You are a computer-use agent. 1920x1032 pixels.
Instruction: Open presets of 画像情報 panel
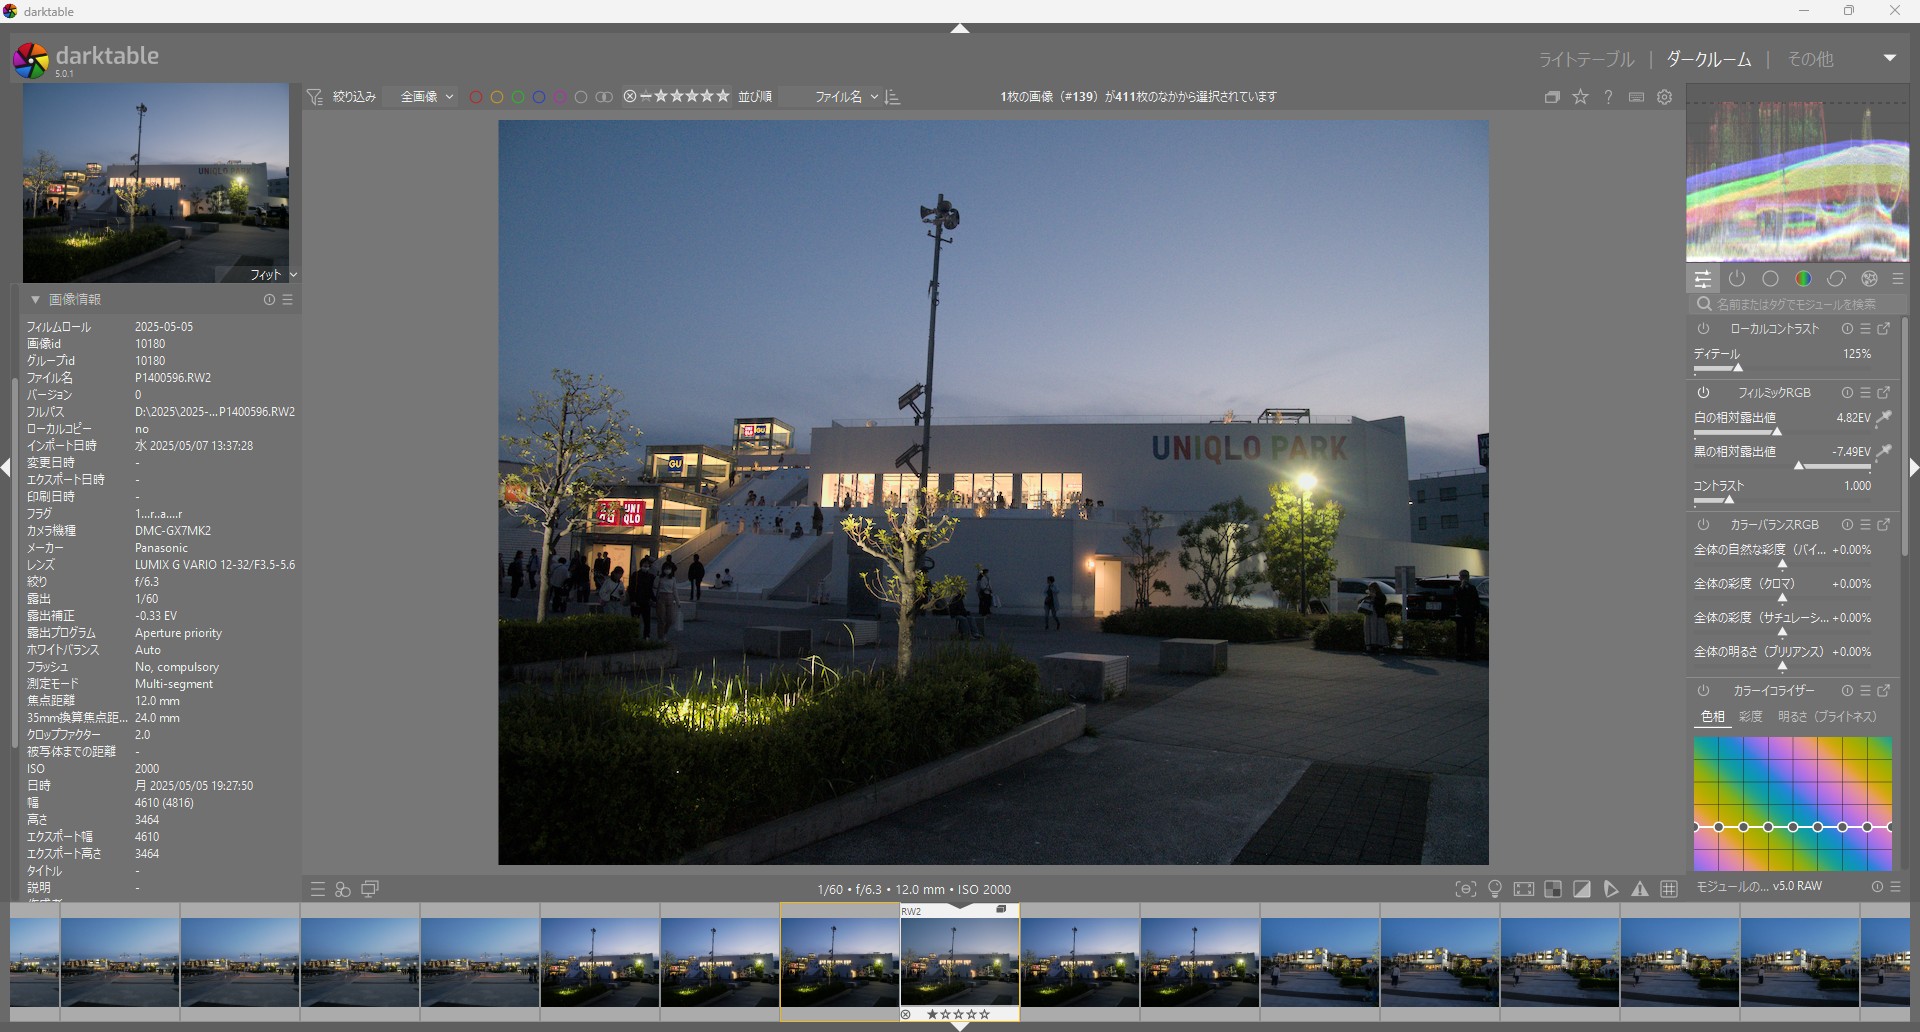pos(288,300)
